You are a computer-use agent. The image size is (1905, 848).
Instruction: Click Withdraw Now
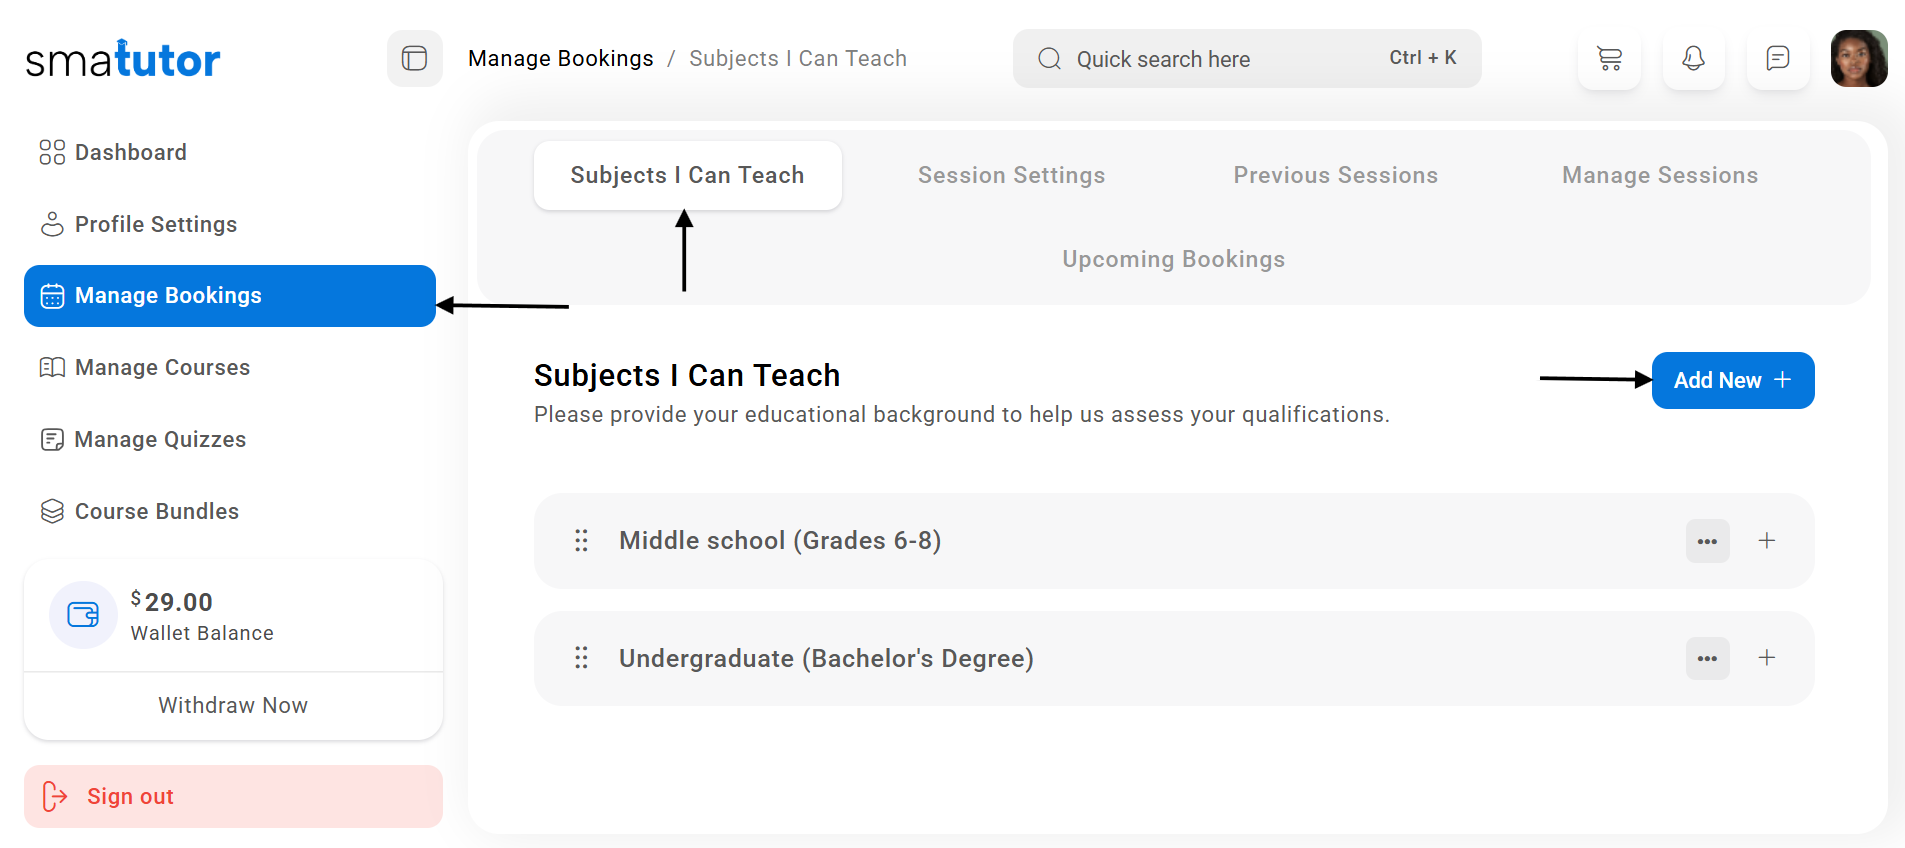pos(233,706)
